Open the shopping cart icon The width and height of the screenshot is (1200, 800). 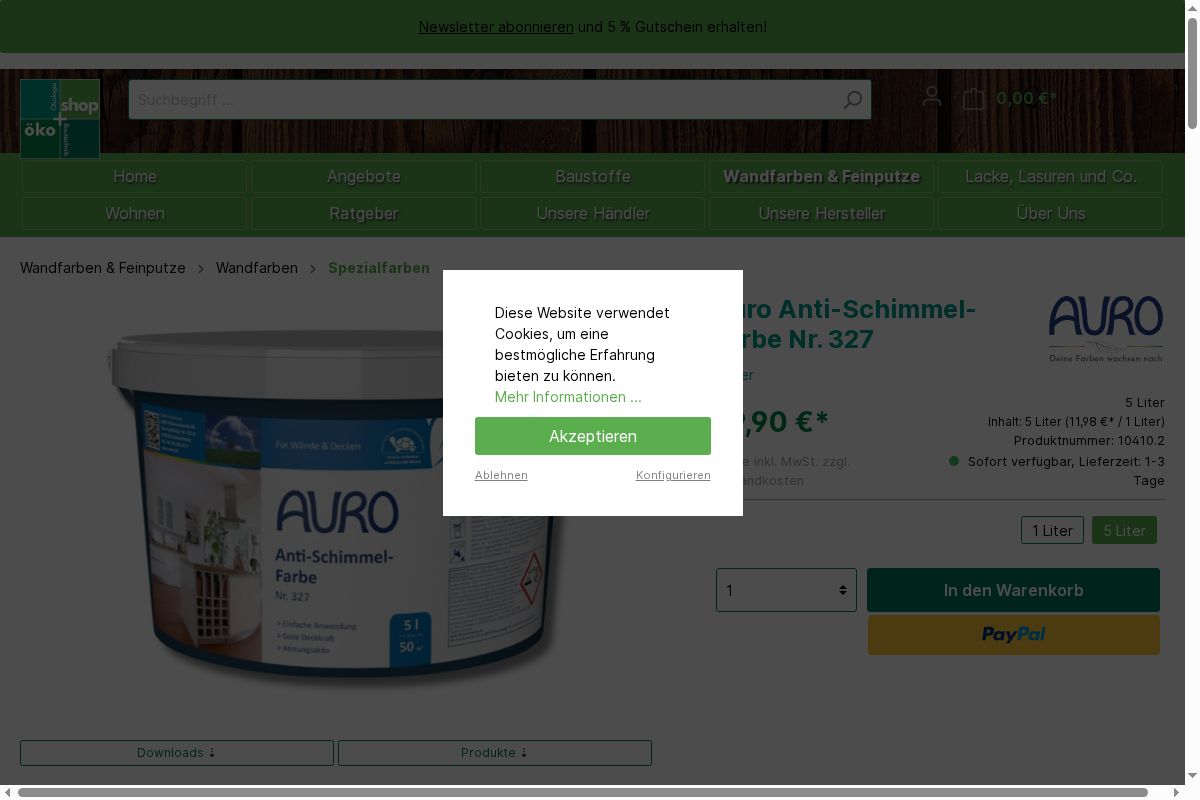974,98
